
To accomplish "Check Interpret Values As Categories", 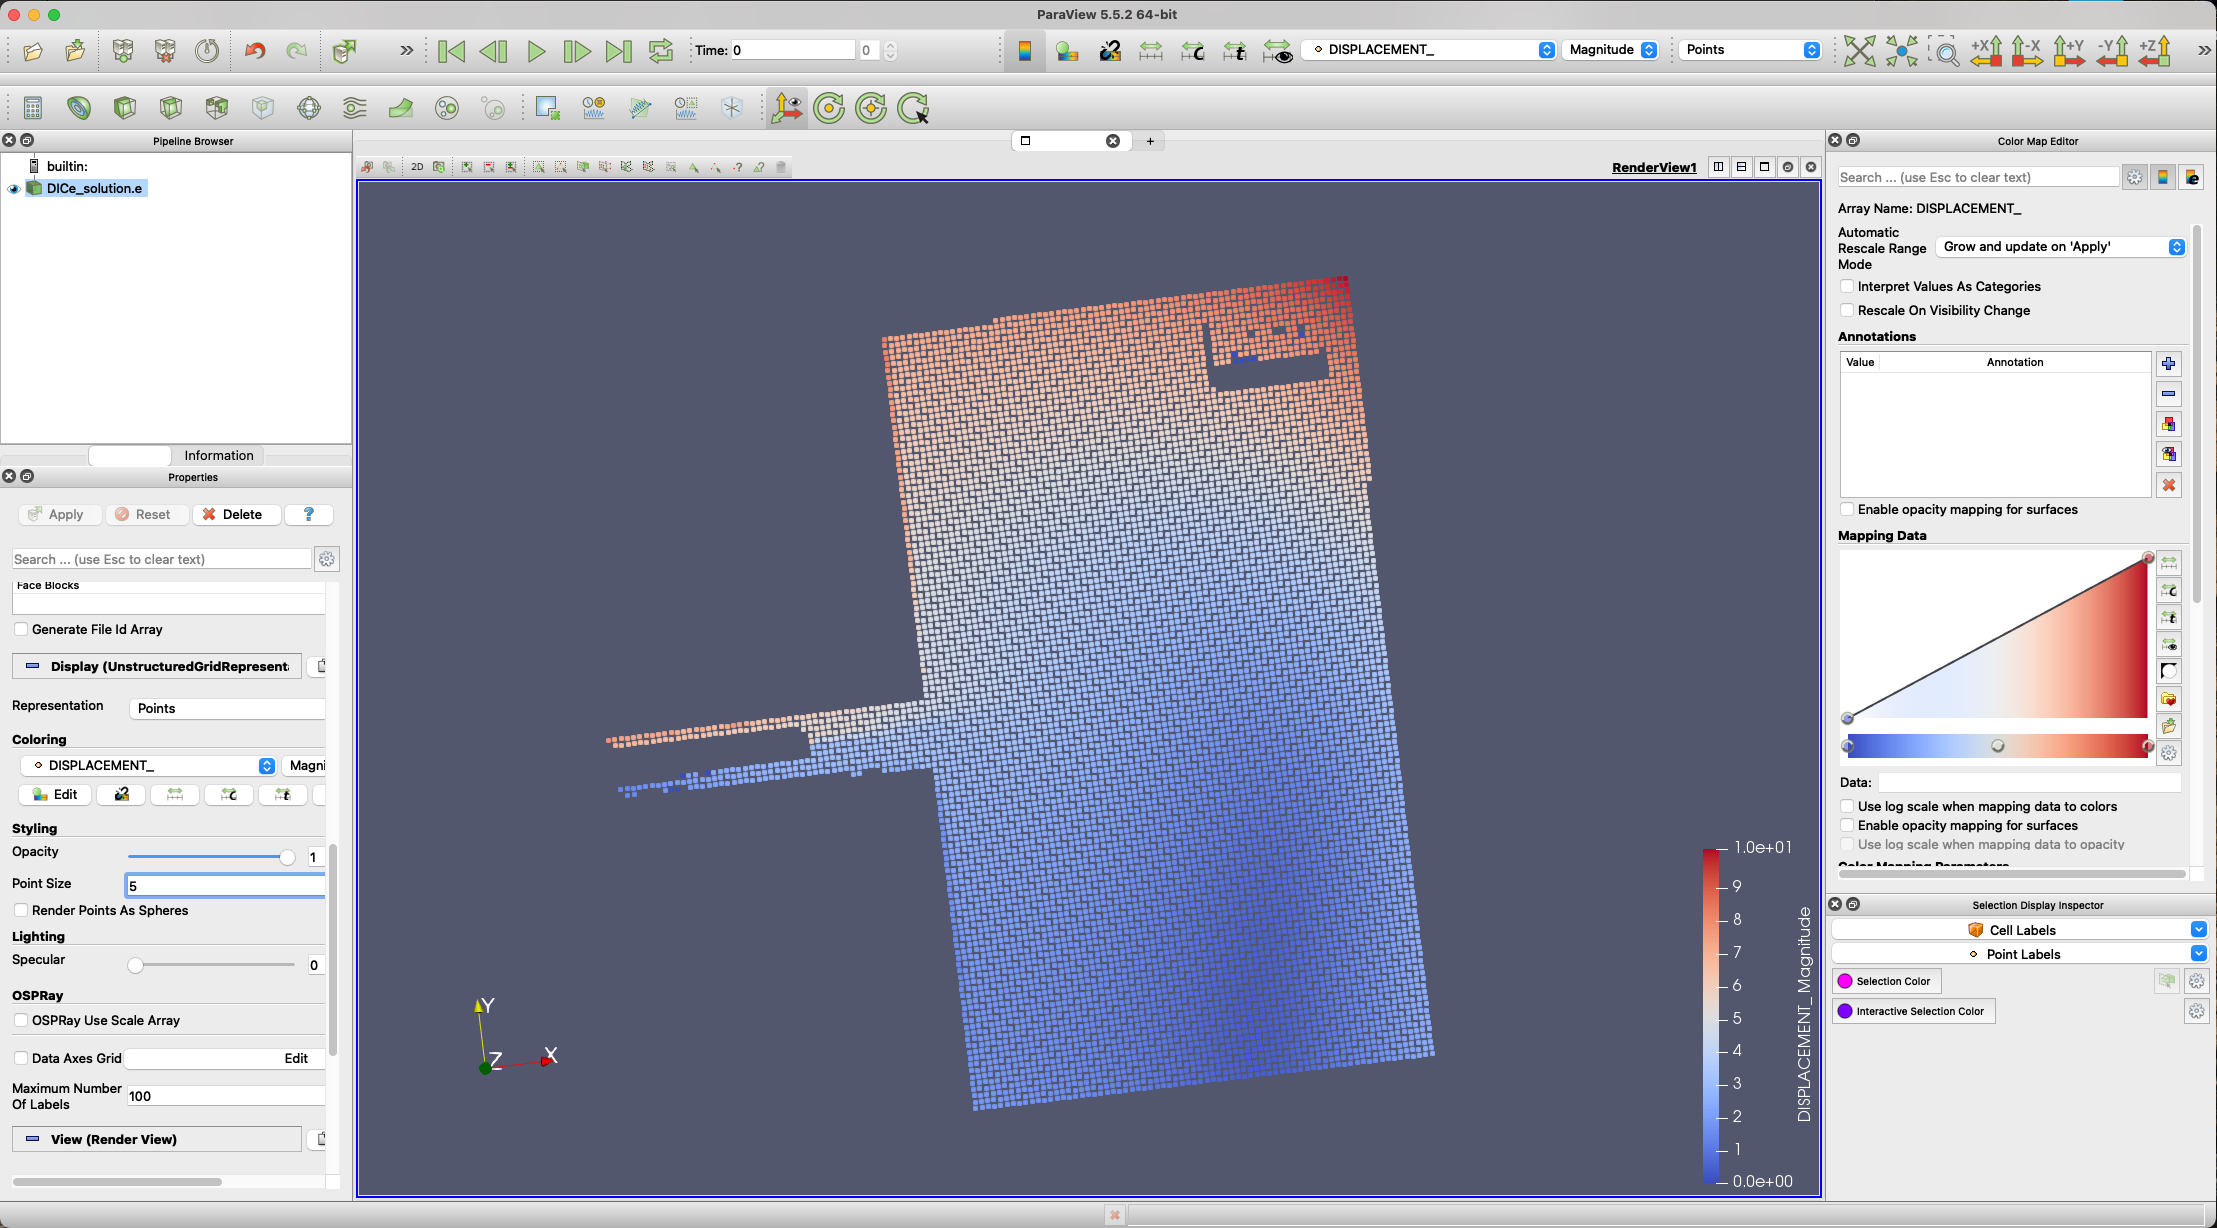I will 1847,286.
